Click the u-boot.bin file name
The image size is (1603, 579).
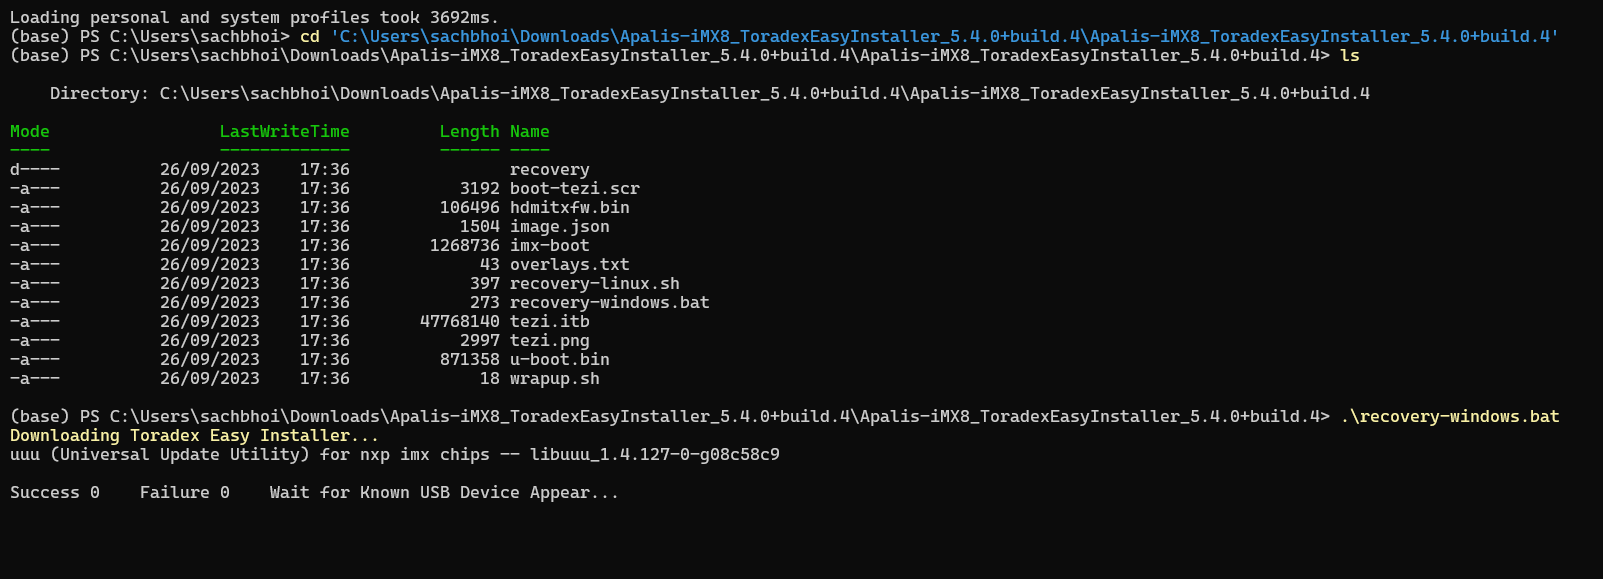pos(559,360)
